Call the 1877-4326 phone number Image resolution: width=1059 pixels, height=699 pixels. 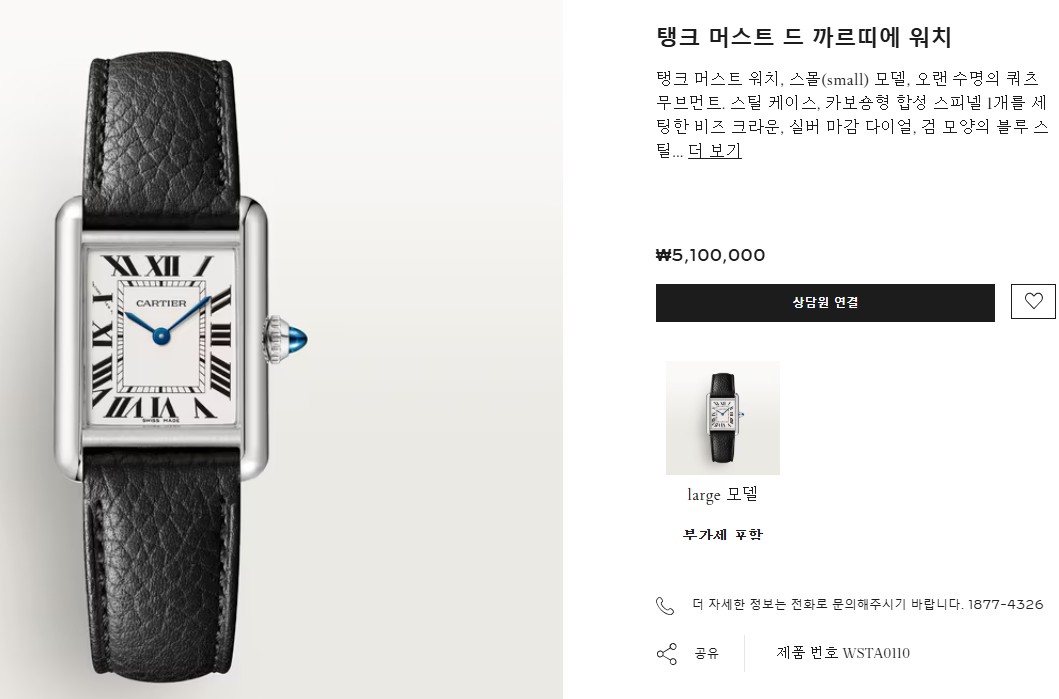(x=1006, y=604)
